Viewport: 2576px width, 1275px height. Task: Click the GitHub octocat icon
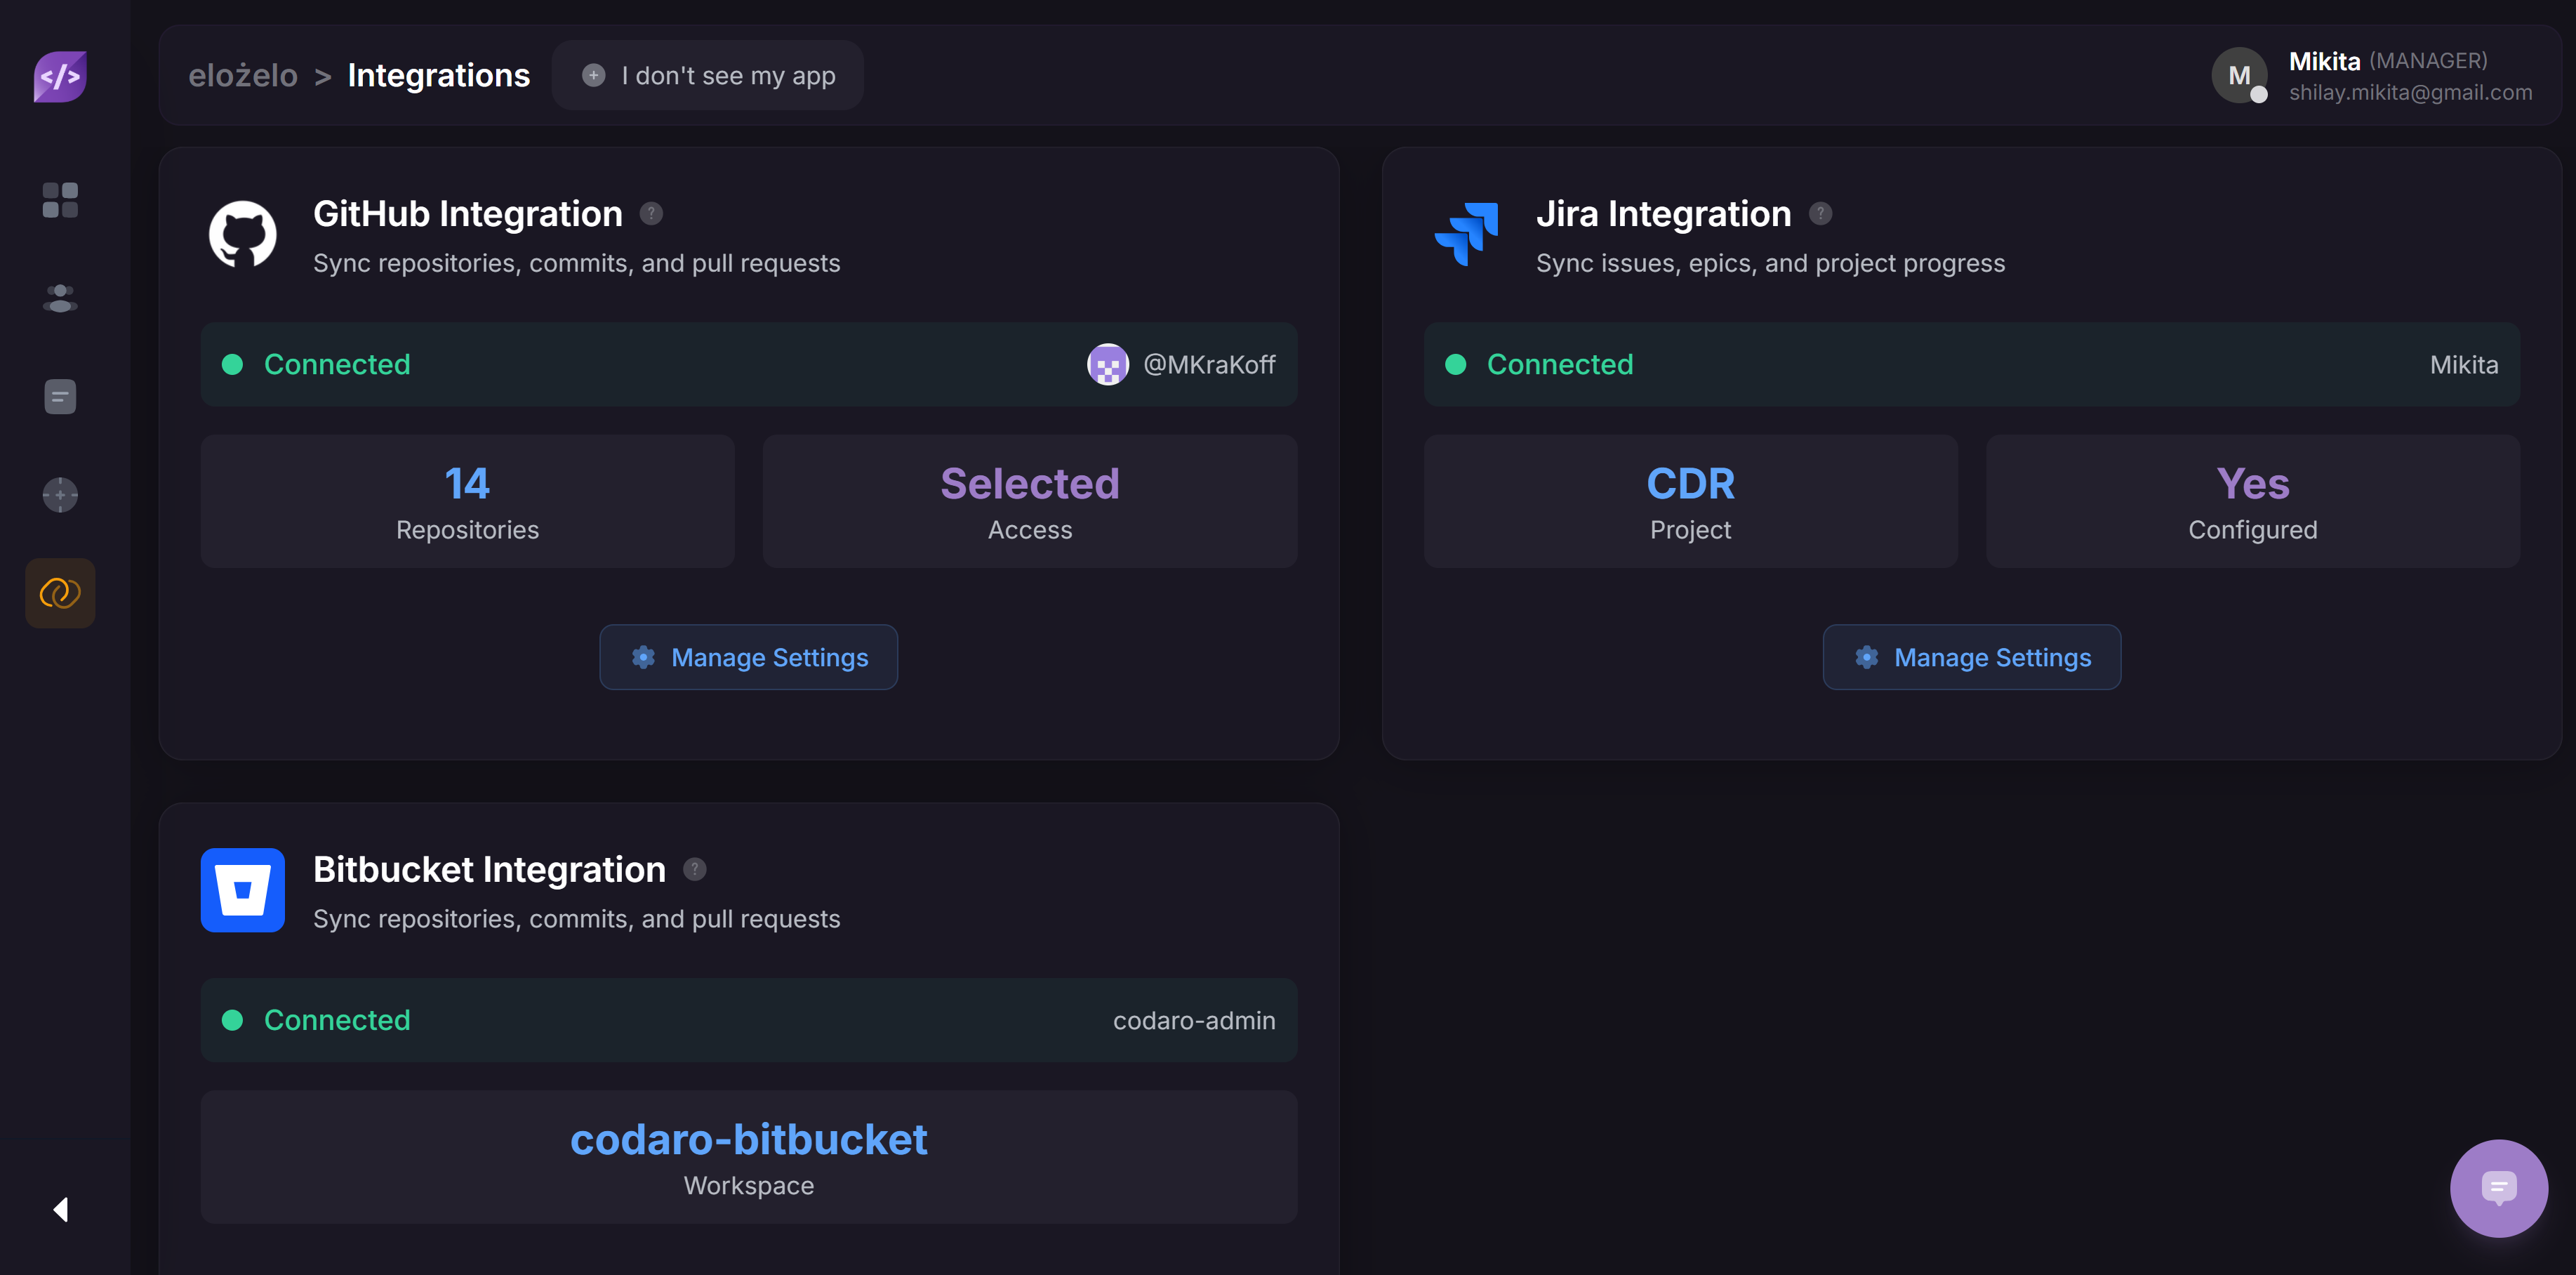(242, 234)
